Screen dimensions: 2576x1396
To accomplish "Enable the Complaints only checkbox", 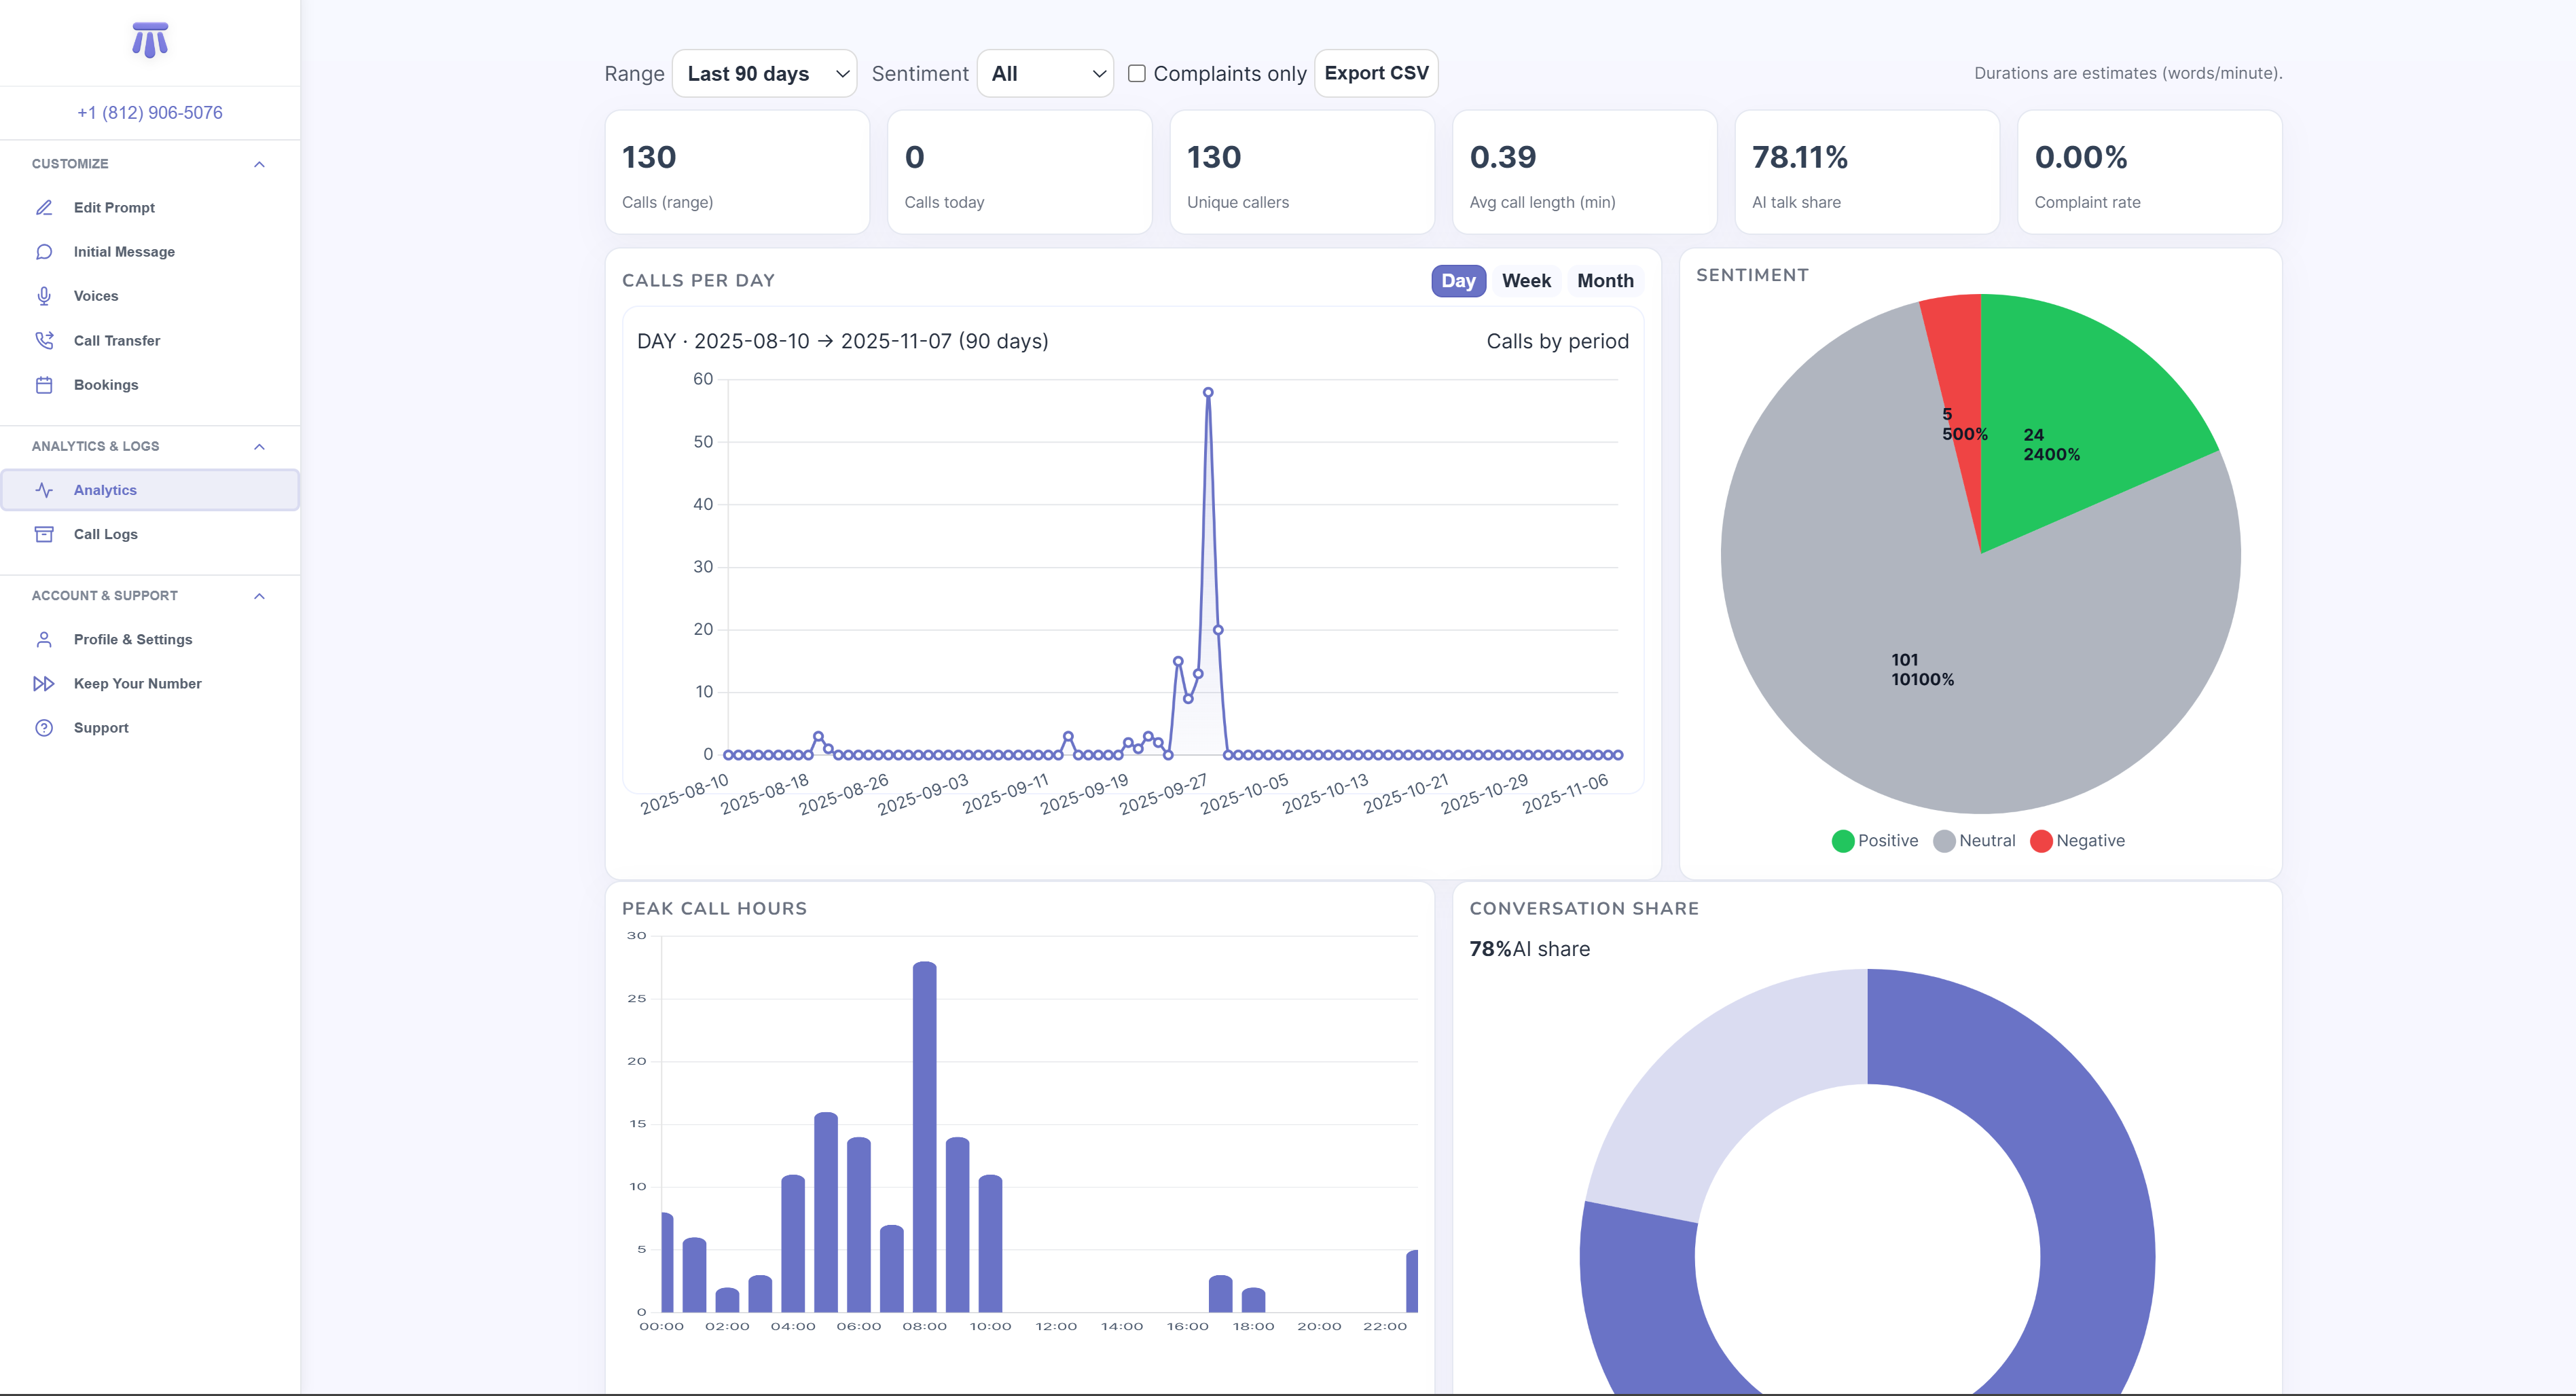I will point(1137,73).
